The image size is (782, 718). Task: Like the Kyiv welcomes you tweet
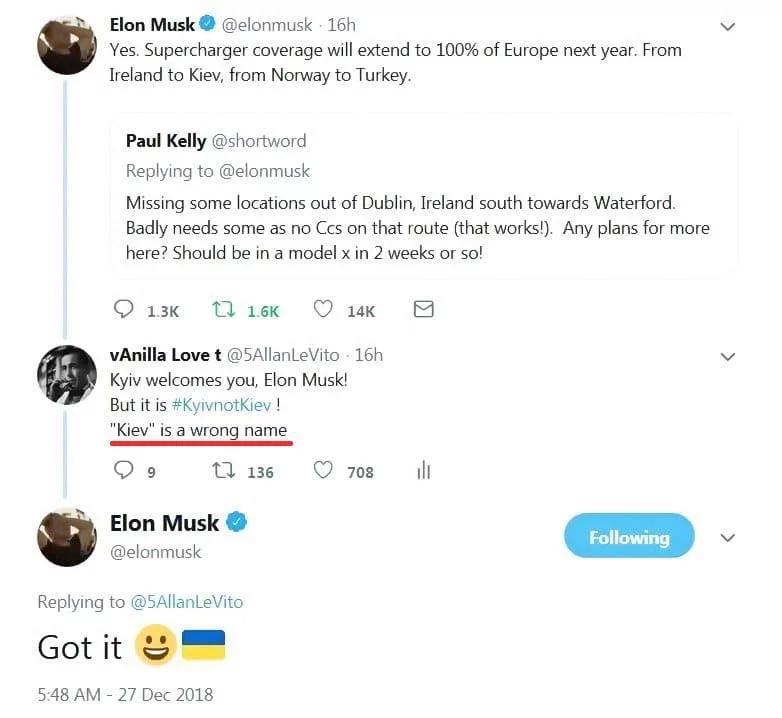(323, 470)
